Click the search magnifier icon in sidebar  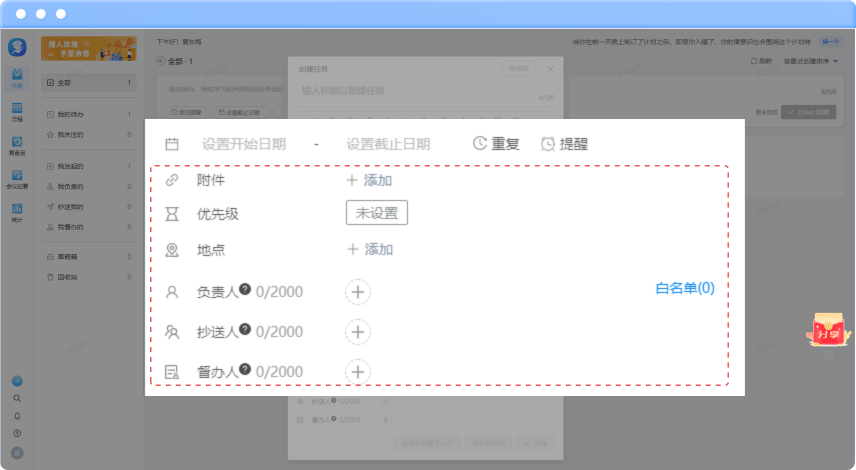[17, 398]
